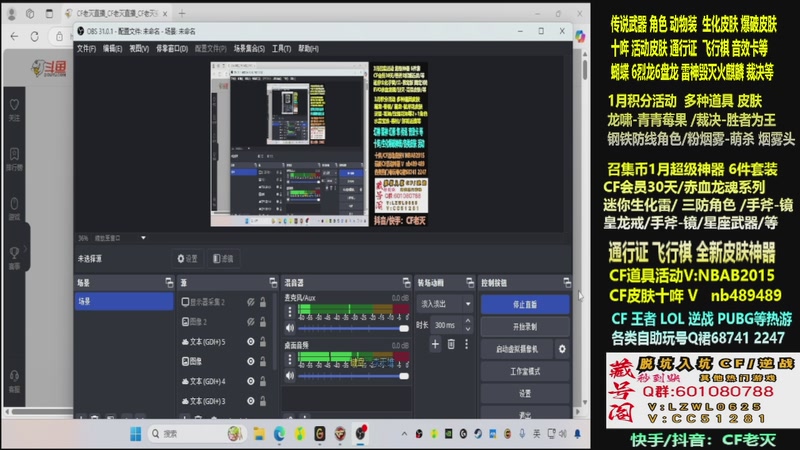Adjust the 桌面音频 volume slider
The height and width of the screenshot is (450, 800).
[x=354, y=376]
